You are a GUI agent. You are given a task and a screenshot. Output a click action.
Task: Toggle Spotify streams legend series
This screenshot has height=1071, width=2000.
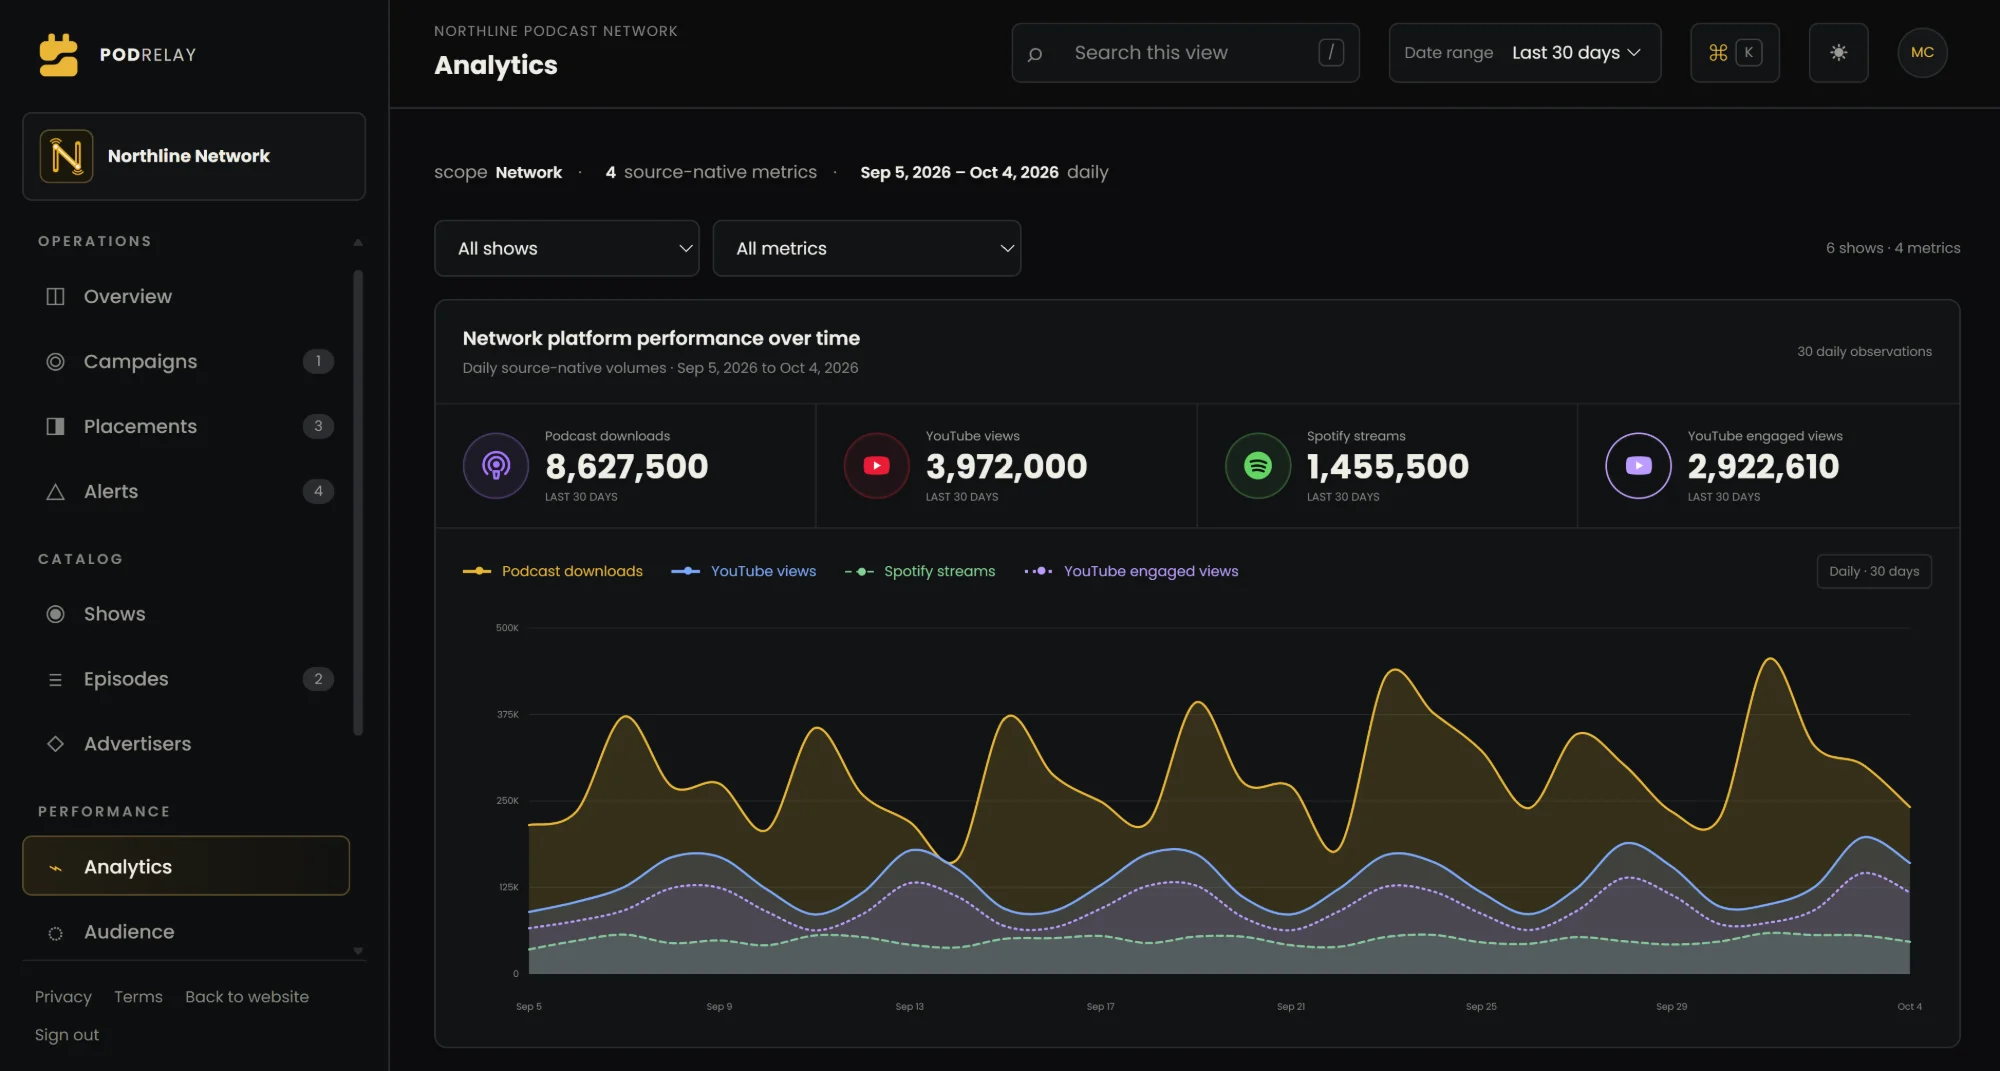[x=920, y=572]
